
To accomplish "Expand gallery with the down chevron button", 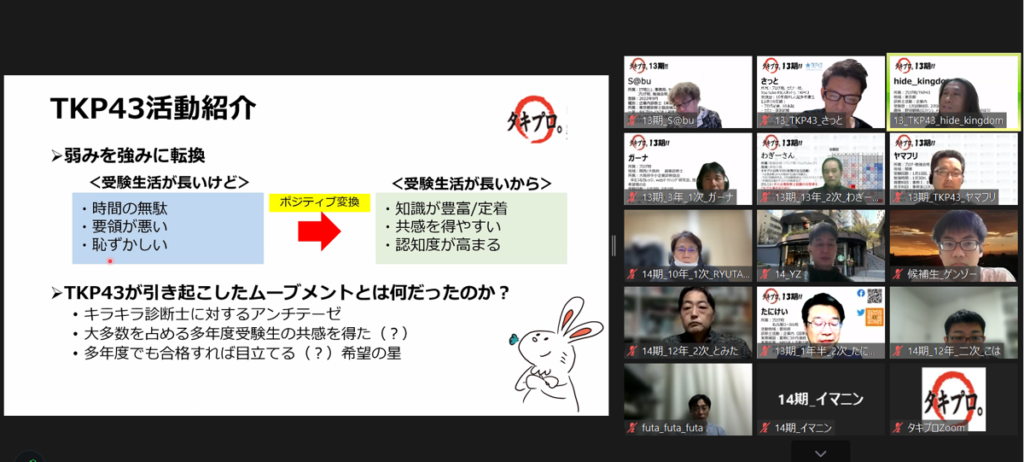I will click(820, 452).
